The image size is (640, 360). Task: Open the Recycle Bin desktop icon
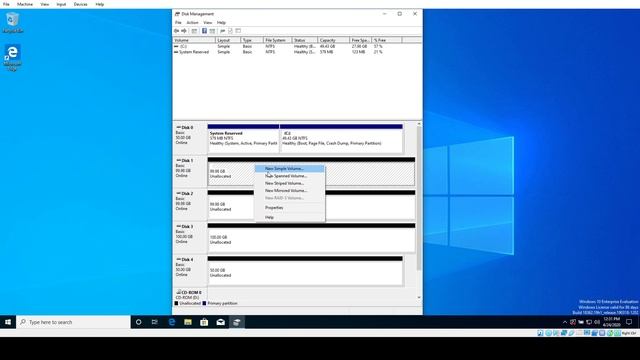(x=13, y=23)
